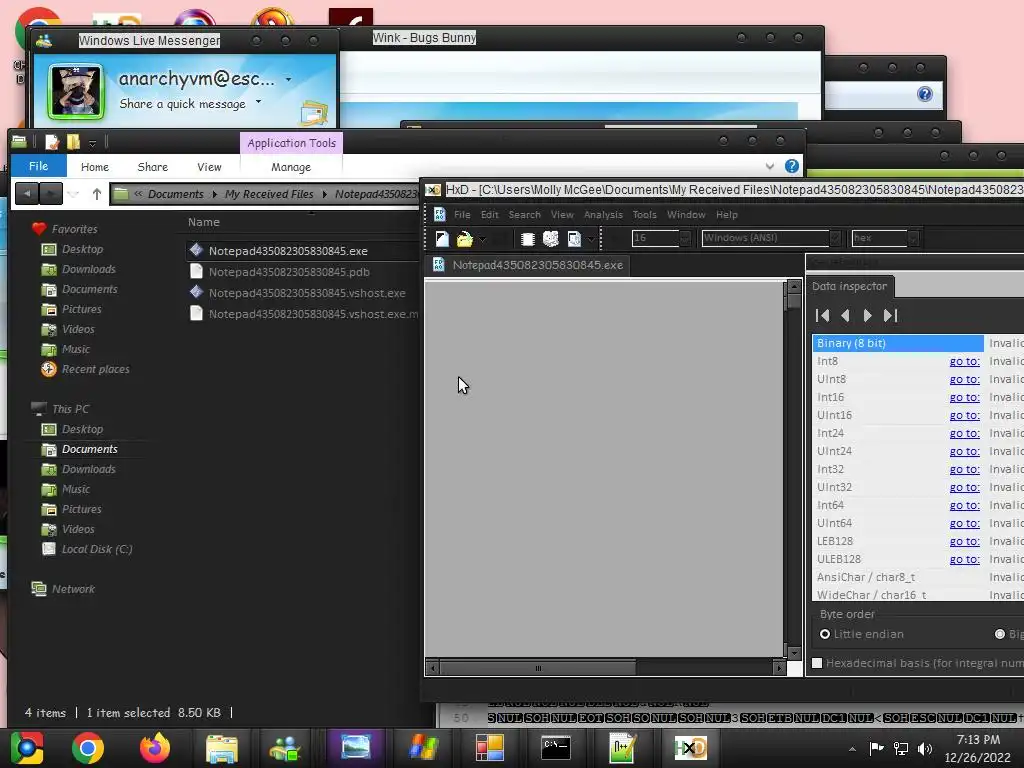Click the HxD horizontal scrollbar thumb
The image size is (1024, 768).
coord(538,667)
